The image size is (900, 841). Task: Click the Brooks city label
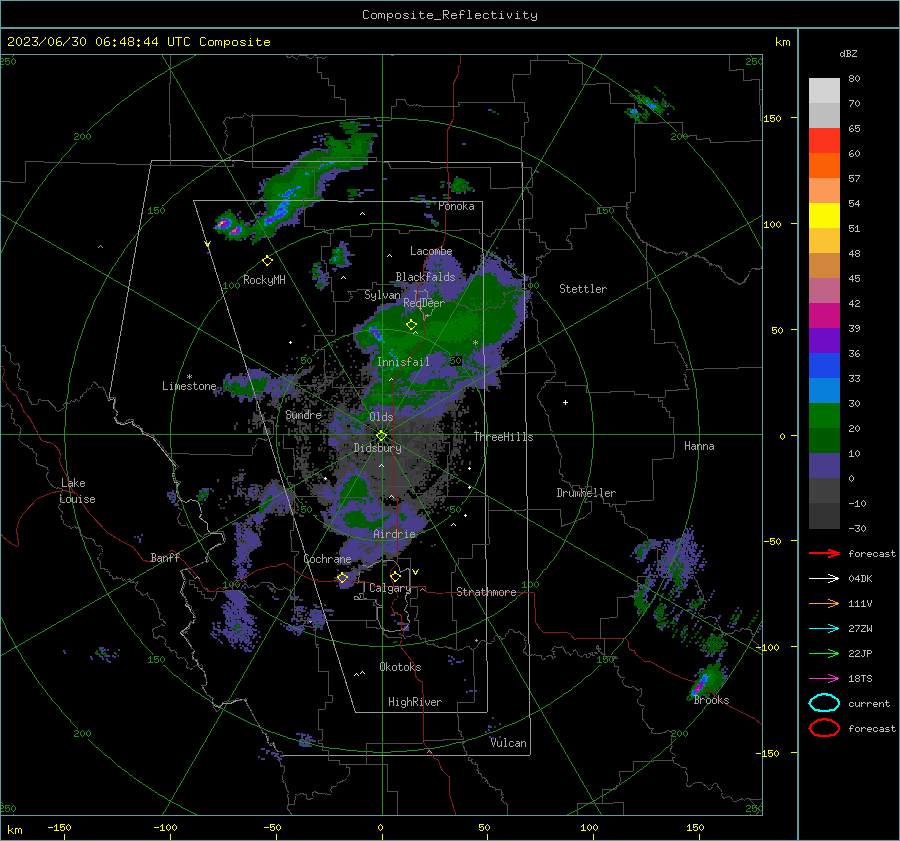tap(711, 700)
